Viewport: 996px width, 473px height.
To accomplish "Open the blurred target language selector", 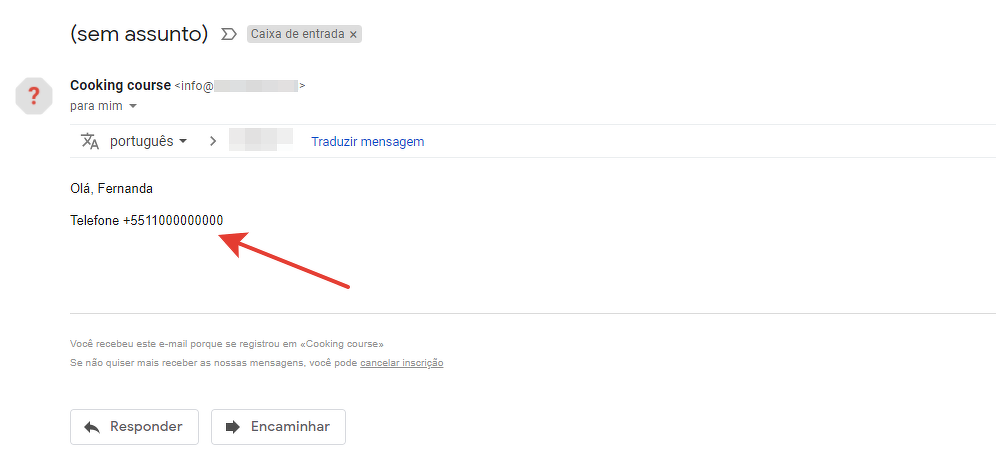I will [261, 140].
